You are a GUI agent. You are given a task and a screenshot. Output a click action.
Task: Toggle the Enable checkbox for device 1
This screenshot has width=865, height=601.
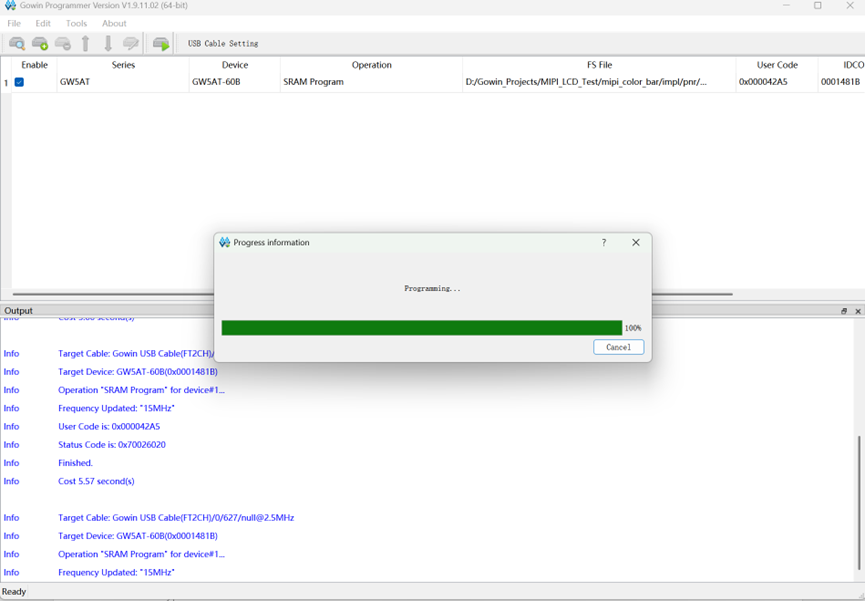click(x=19, y=82)
